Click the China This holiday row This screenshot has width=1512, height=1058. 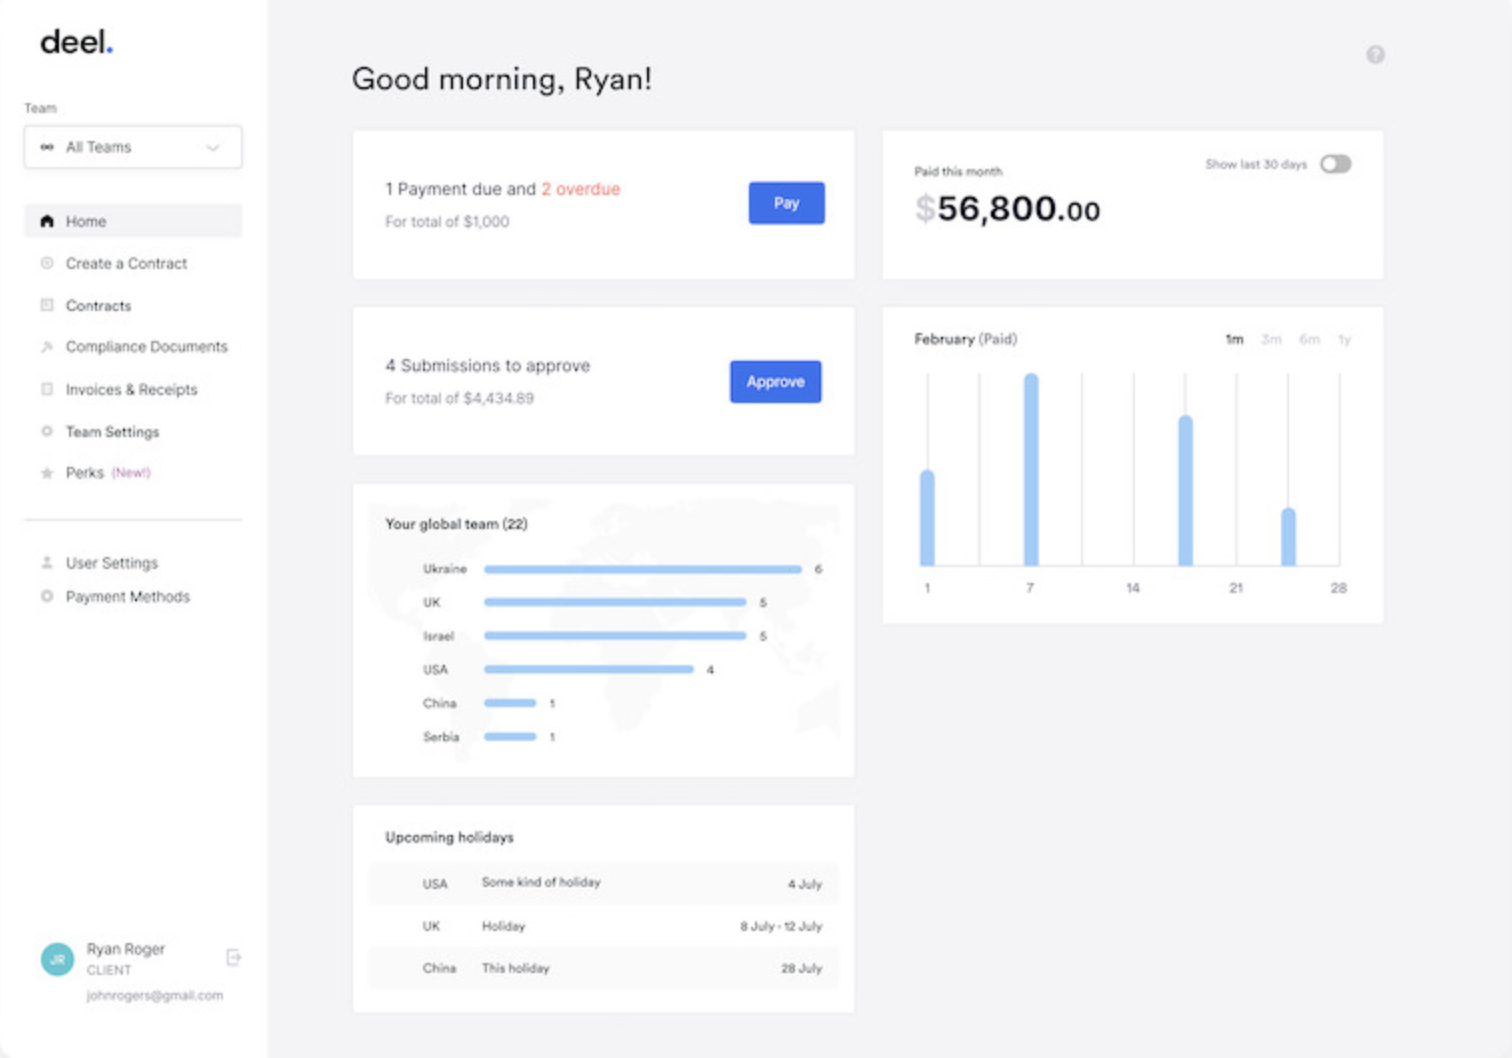click(604, 968)
